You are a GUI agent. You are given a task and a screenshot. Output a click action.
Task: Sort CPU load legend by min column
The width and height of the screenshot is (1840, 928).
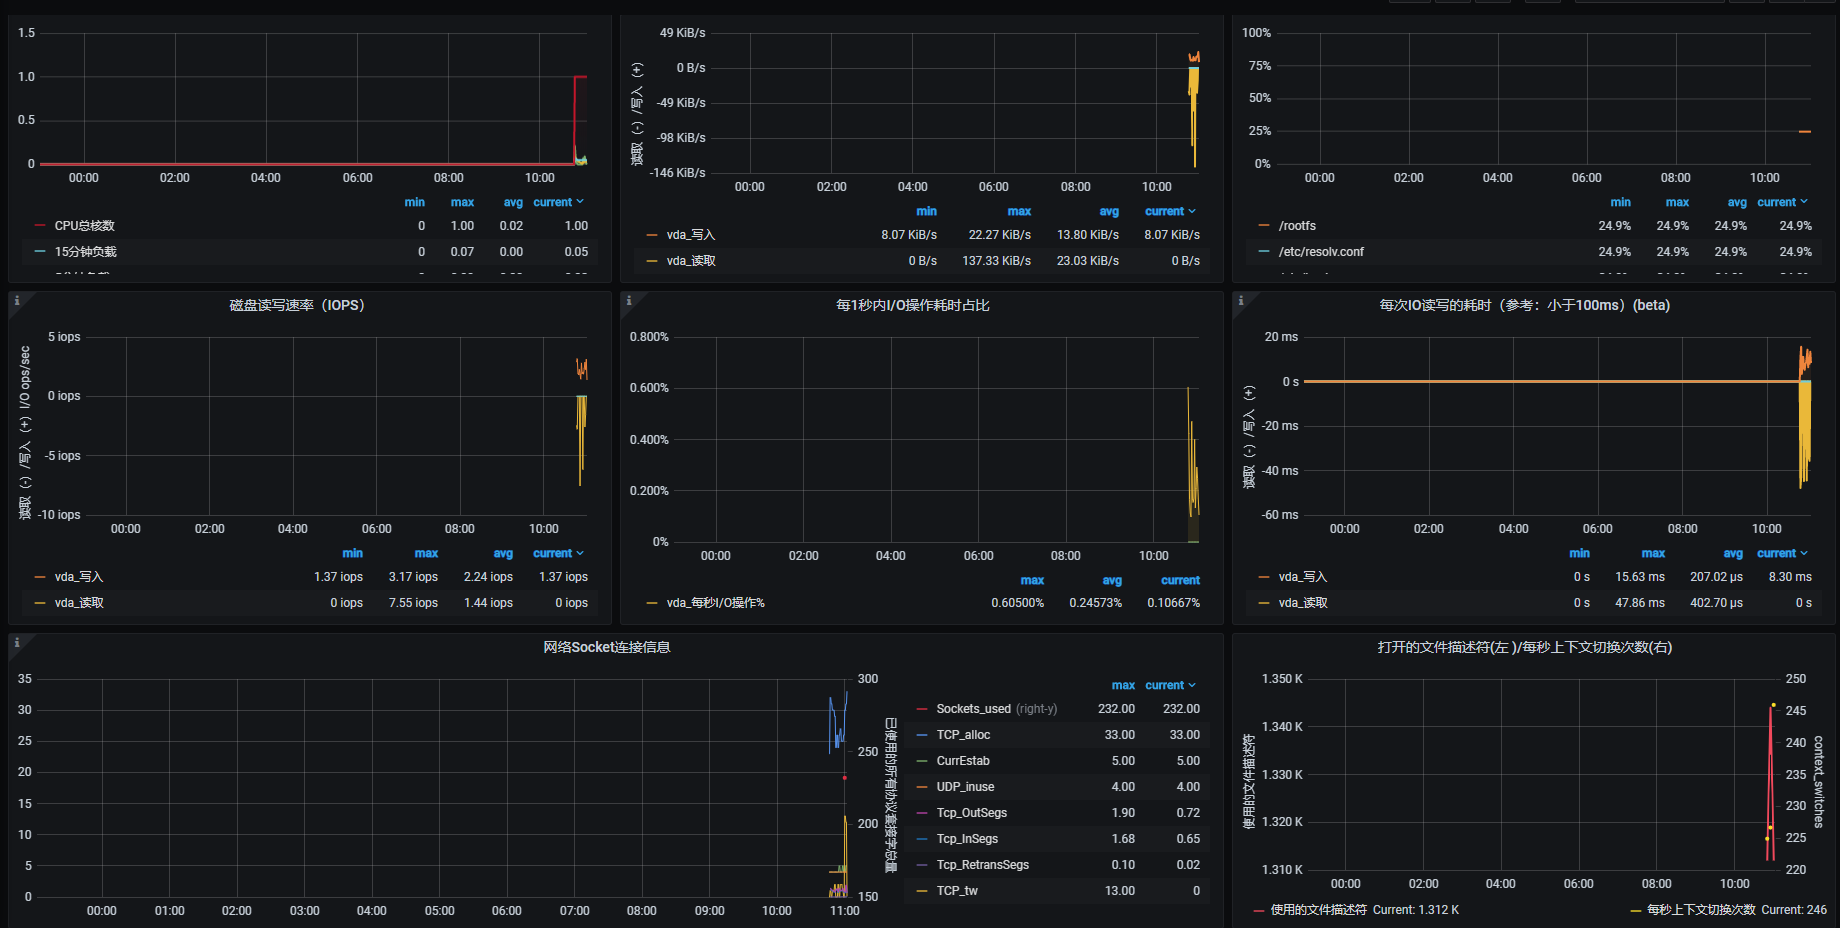coord(414,202)
